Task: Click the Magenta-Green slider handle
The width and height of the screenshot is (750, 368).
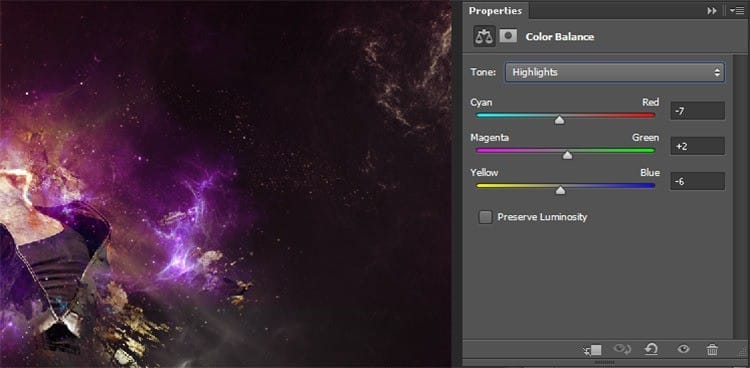Action: pos(567,155)
